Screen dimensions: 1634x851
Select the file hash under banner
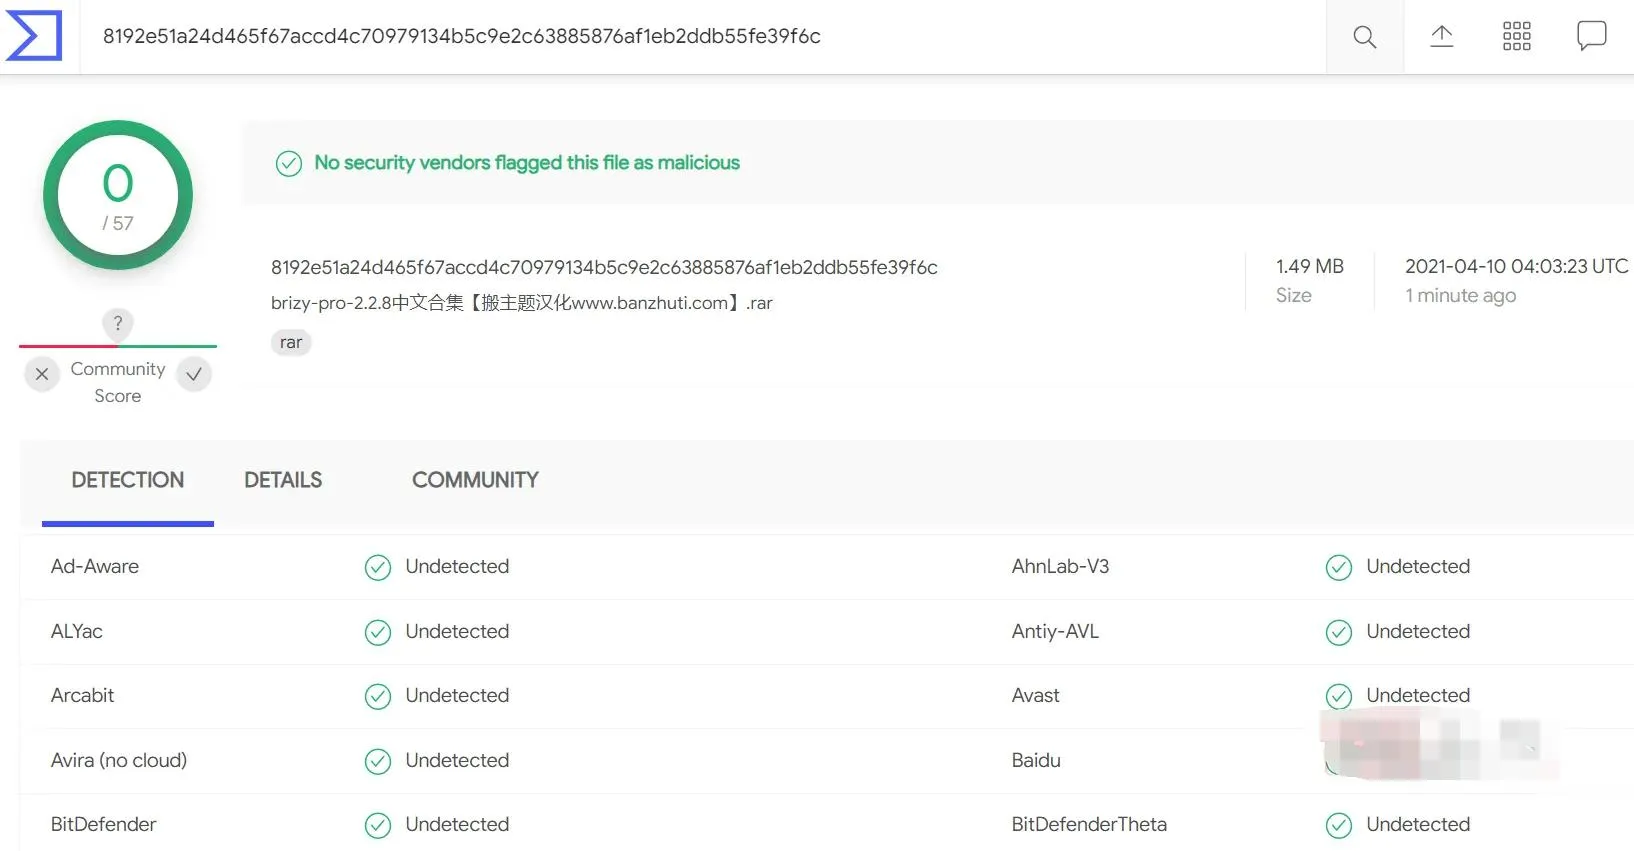[604, 267]
